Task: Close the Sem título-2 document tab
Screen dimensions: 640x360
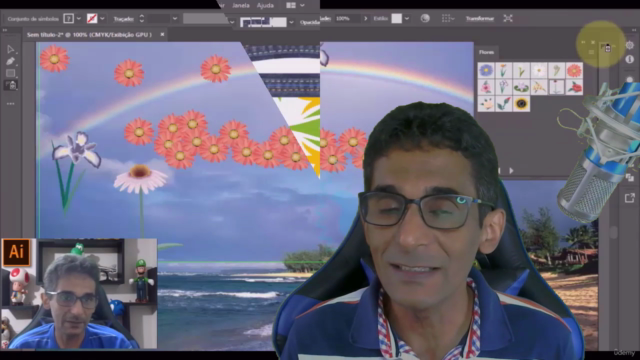Action: pyautogui.click(x=162, y=35)
